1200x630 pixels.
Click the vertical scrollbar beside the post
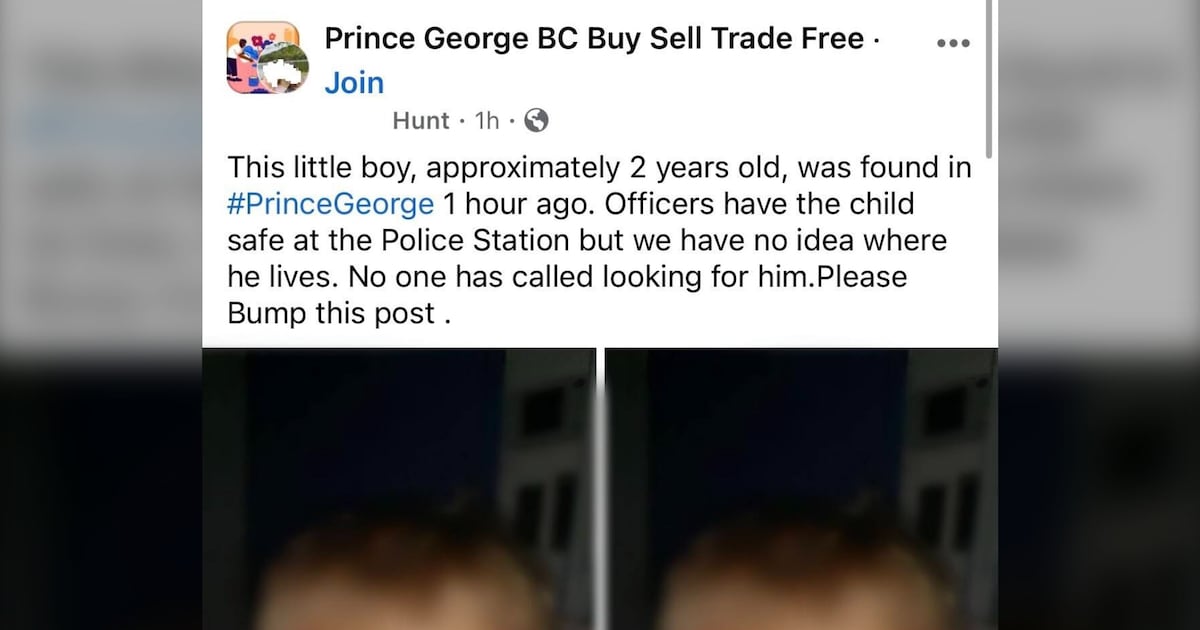pos(990,80)
